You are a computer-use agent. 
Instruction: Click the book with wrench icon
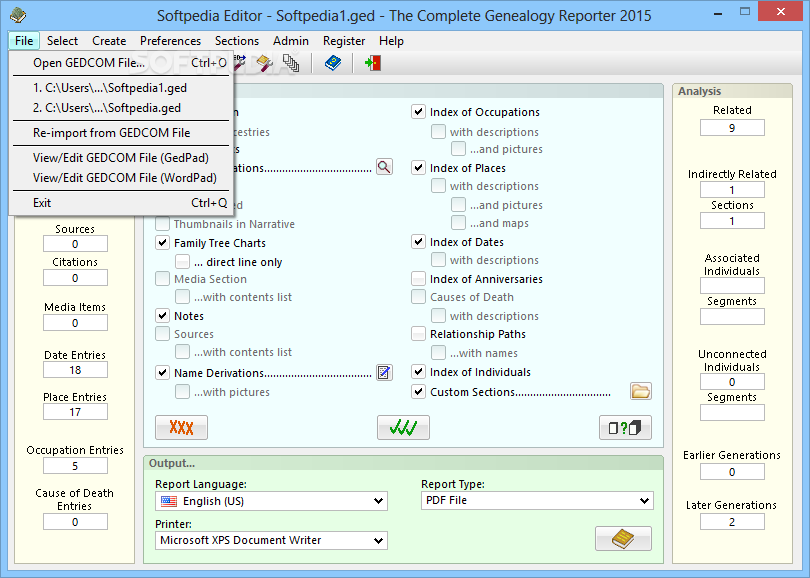[264, 64]
